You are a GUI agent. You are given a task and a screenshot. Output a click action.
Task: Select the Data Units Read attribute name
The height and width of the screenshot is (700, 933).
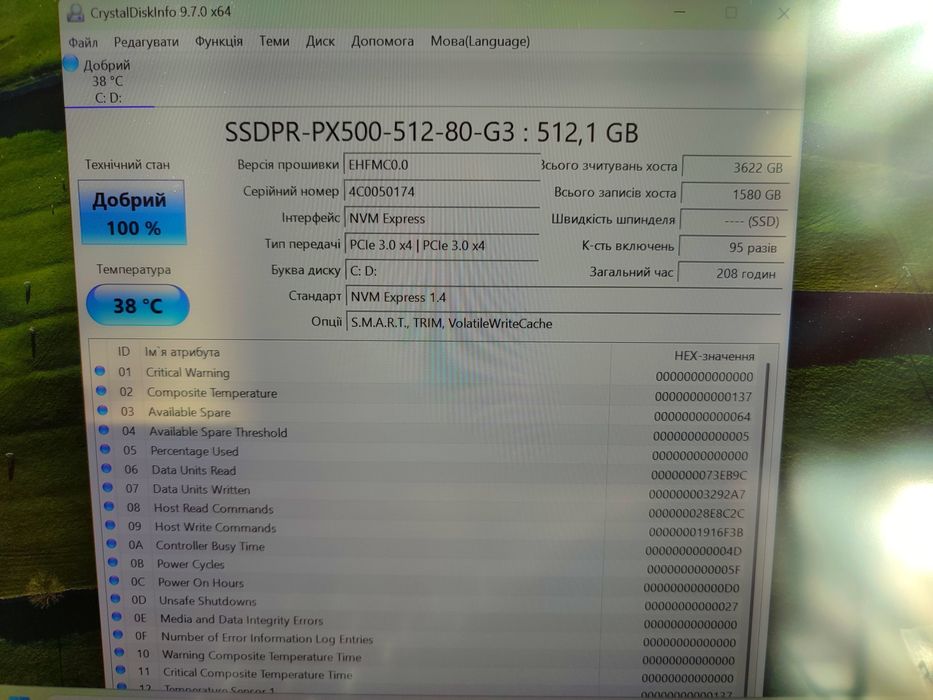click(194, 470)
